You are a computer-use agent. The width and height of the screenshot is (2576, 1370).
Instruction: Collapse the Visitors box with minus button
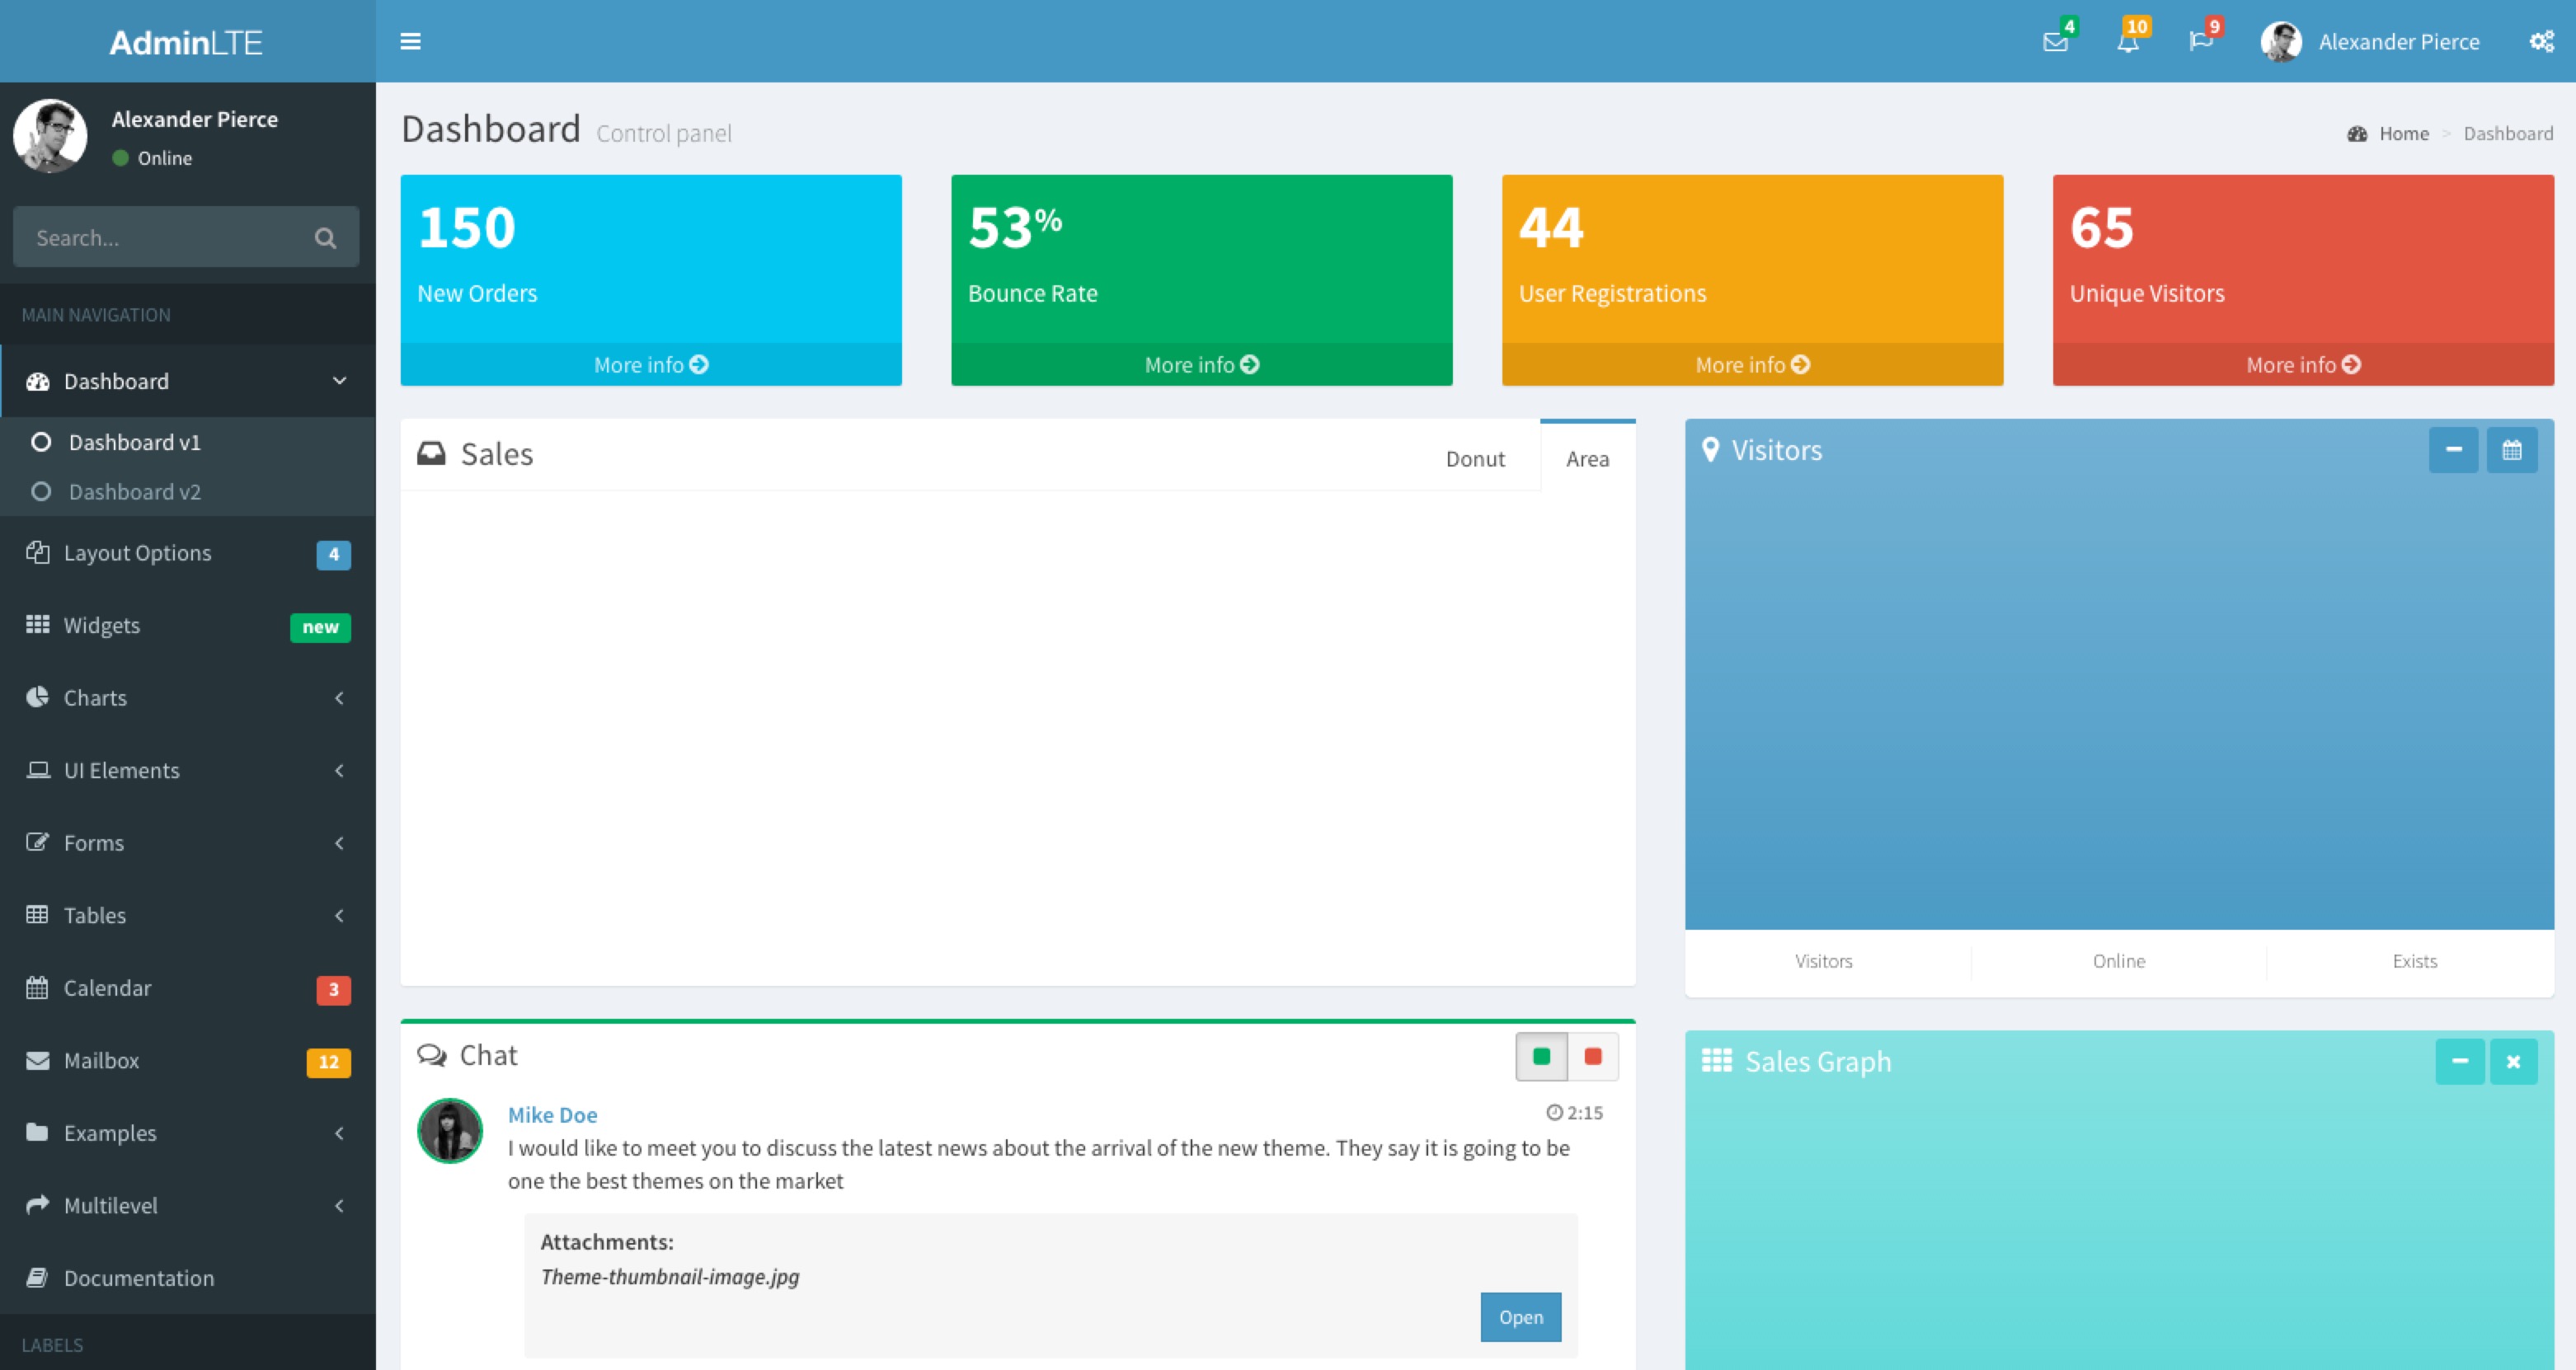pyautogui.click(x=2453, y=450)
